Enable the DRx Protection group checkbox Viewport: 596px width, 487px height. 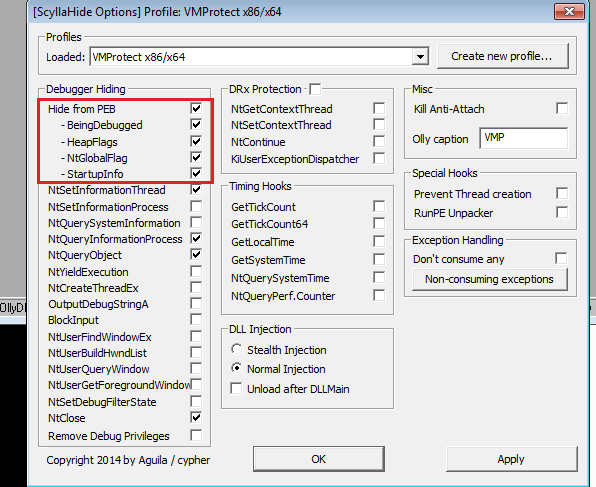(x=315, y=89)
